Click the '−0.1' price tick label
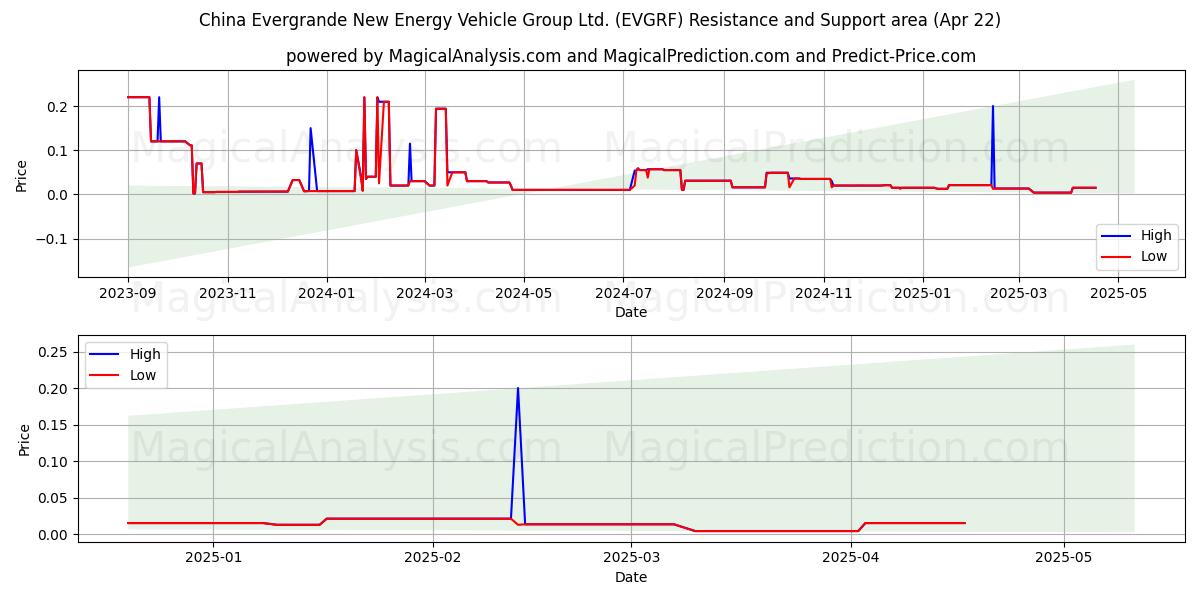The image size is (1200, 600). pos(49,239)
